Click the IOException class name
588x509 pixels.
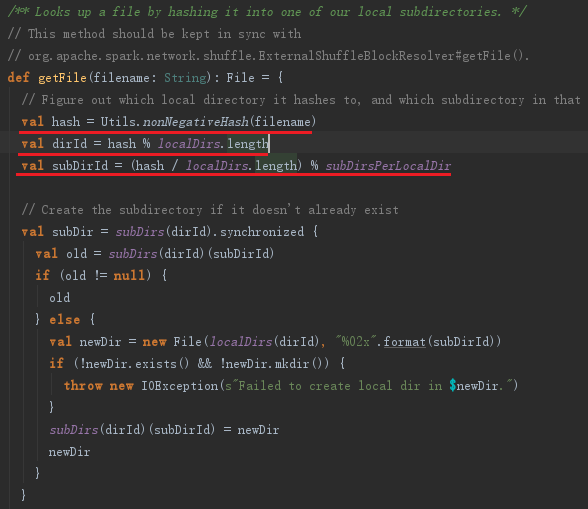(179, 386)
